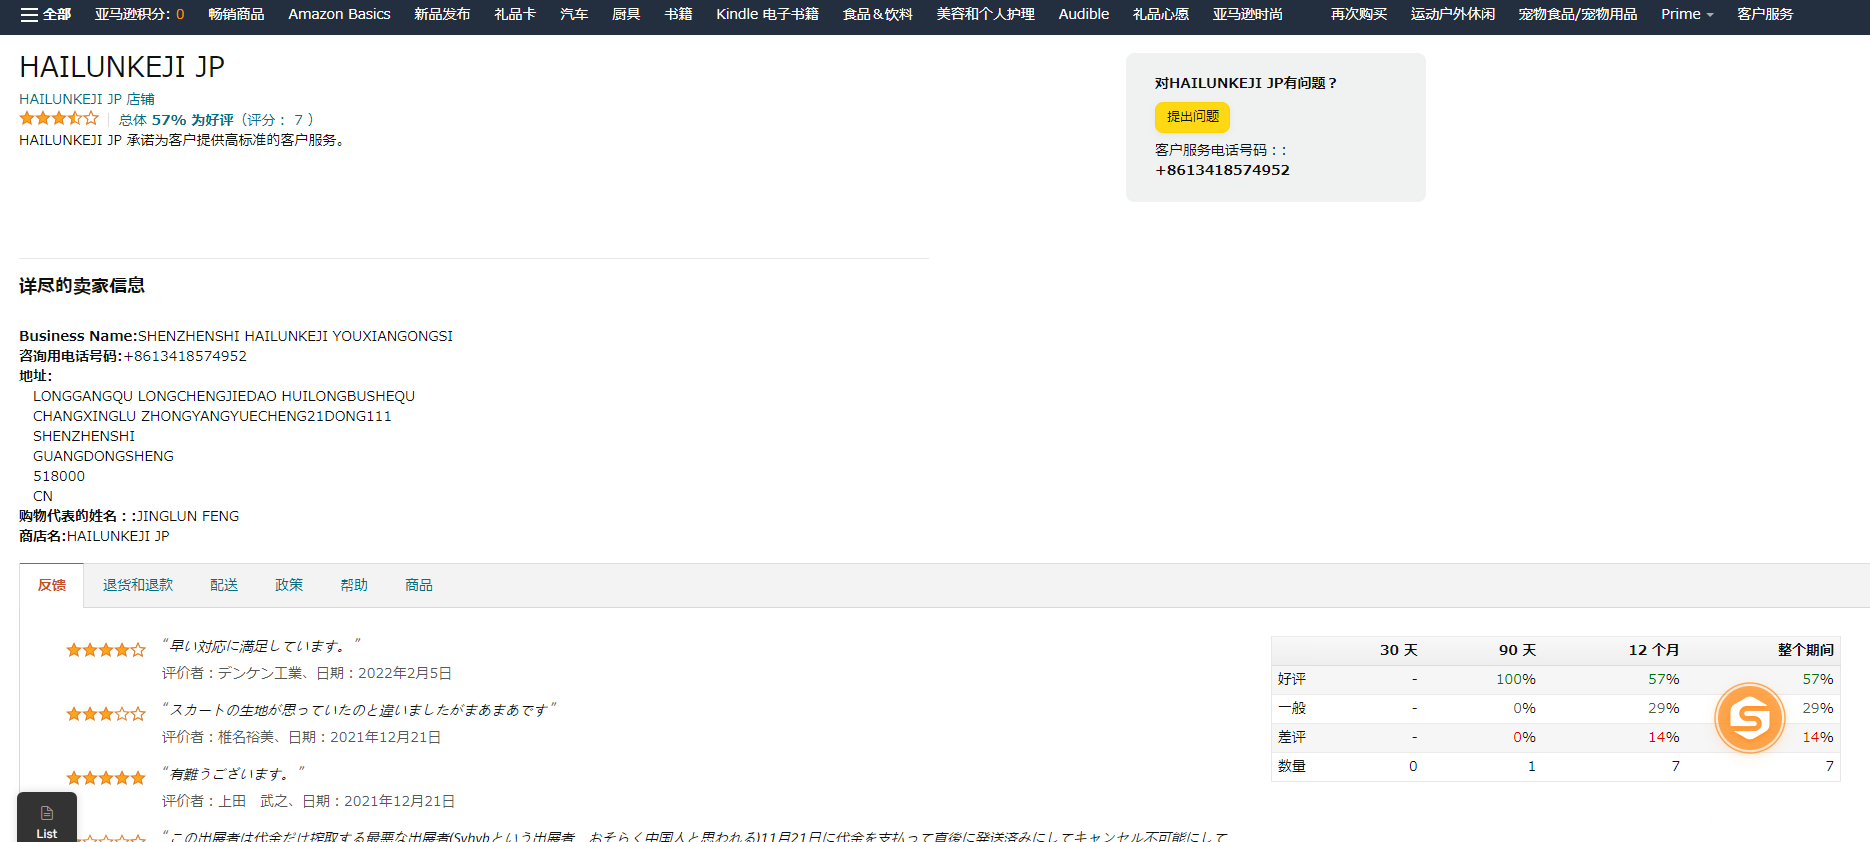Go to 畅销商品 best sellers
Screen dimensions: 1870x842
(x=236, y=14)
